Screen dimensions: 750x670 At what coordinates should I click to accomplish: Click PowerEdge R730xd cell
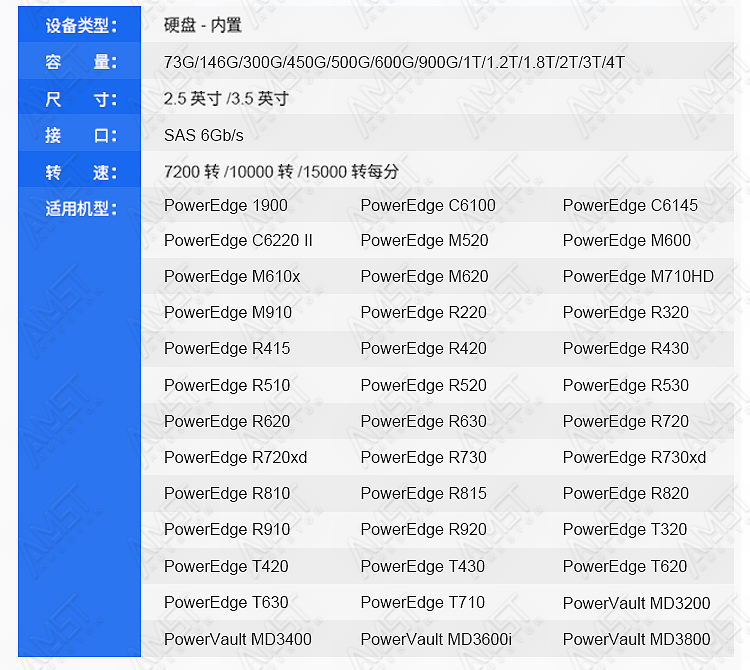(634, 458)
